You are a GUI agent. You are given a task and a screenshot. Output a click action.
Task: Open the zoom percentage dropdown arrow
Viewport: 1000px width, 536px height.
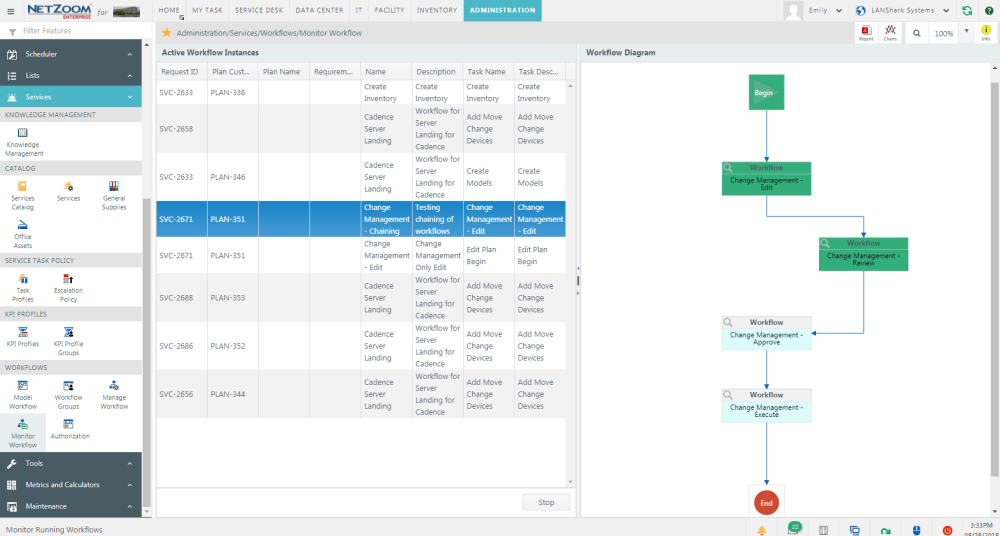coord(966,32)
